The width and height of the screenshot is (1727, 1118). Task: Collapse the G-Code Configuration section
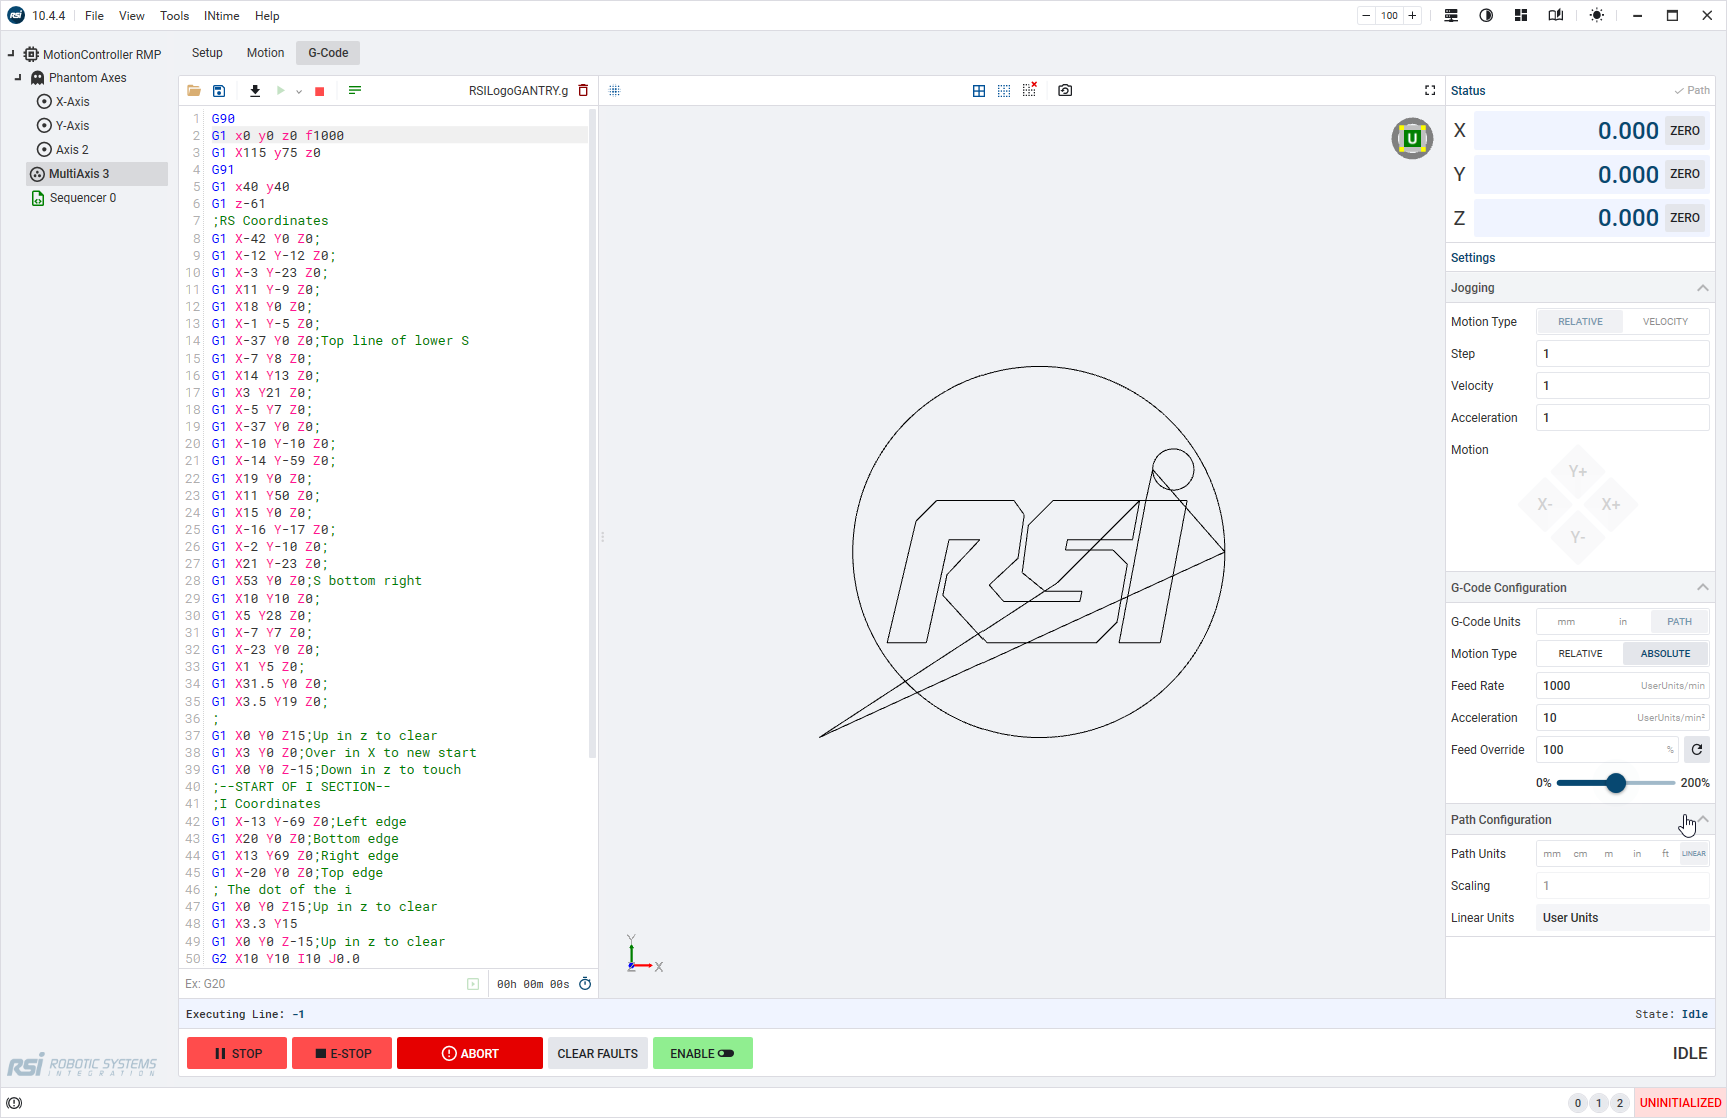(1702, 588)
